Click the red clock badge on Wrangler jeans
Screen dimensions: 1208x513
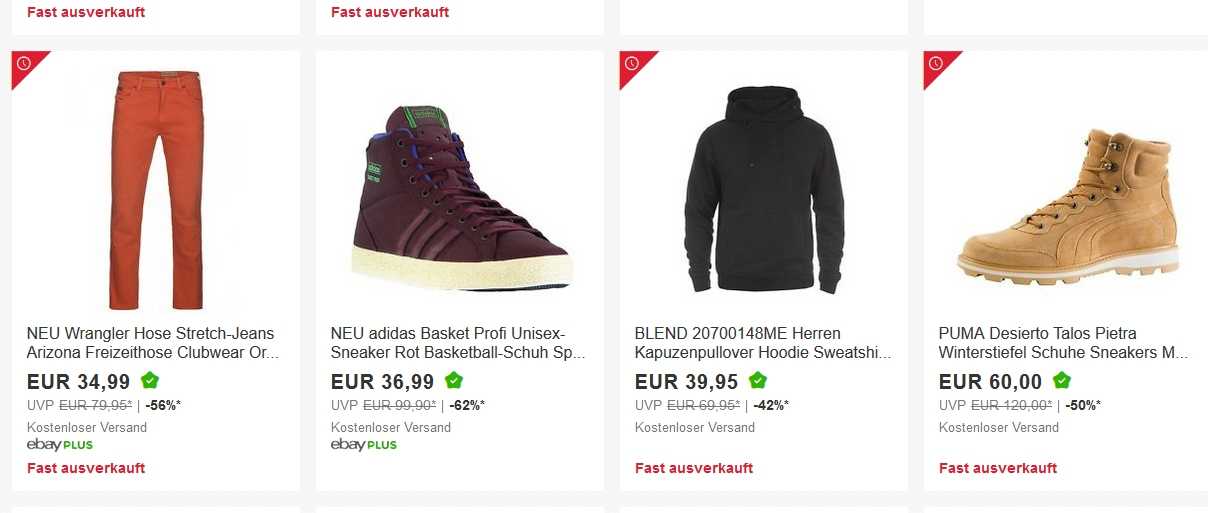24,64
